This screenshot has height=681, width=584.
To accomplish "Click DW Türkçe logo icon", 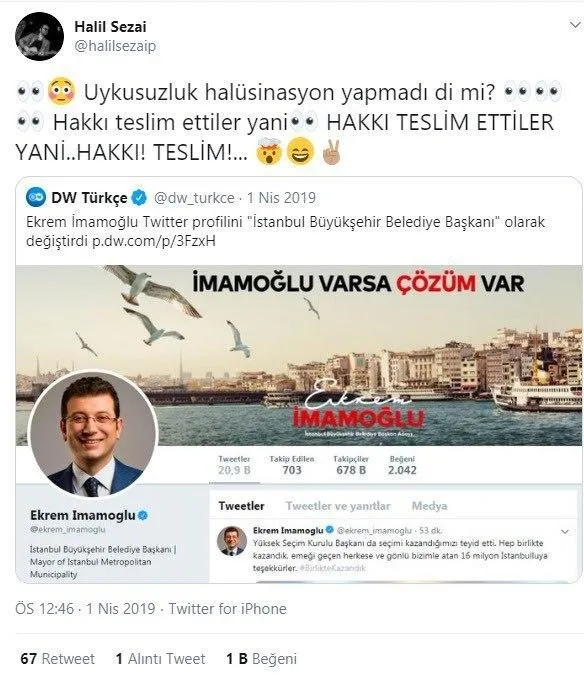I will point(36,198).
